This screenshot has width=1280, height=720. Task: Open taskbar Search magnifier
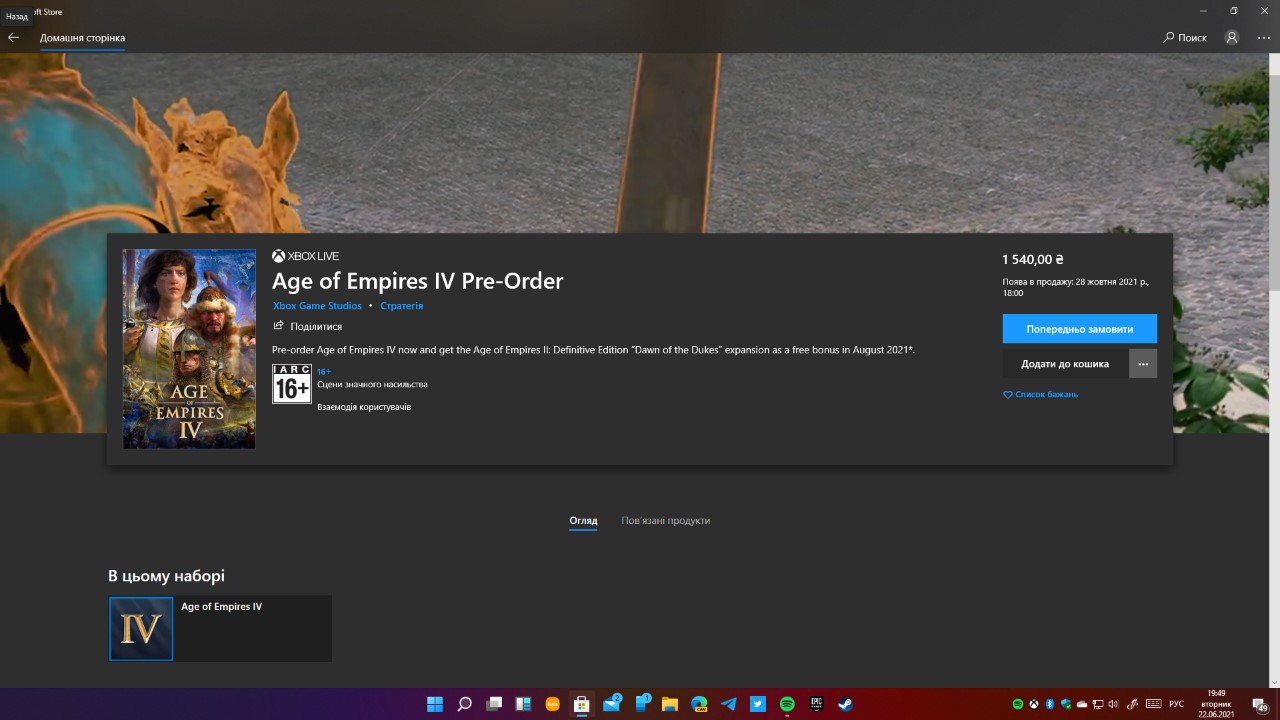(464, 704)
